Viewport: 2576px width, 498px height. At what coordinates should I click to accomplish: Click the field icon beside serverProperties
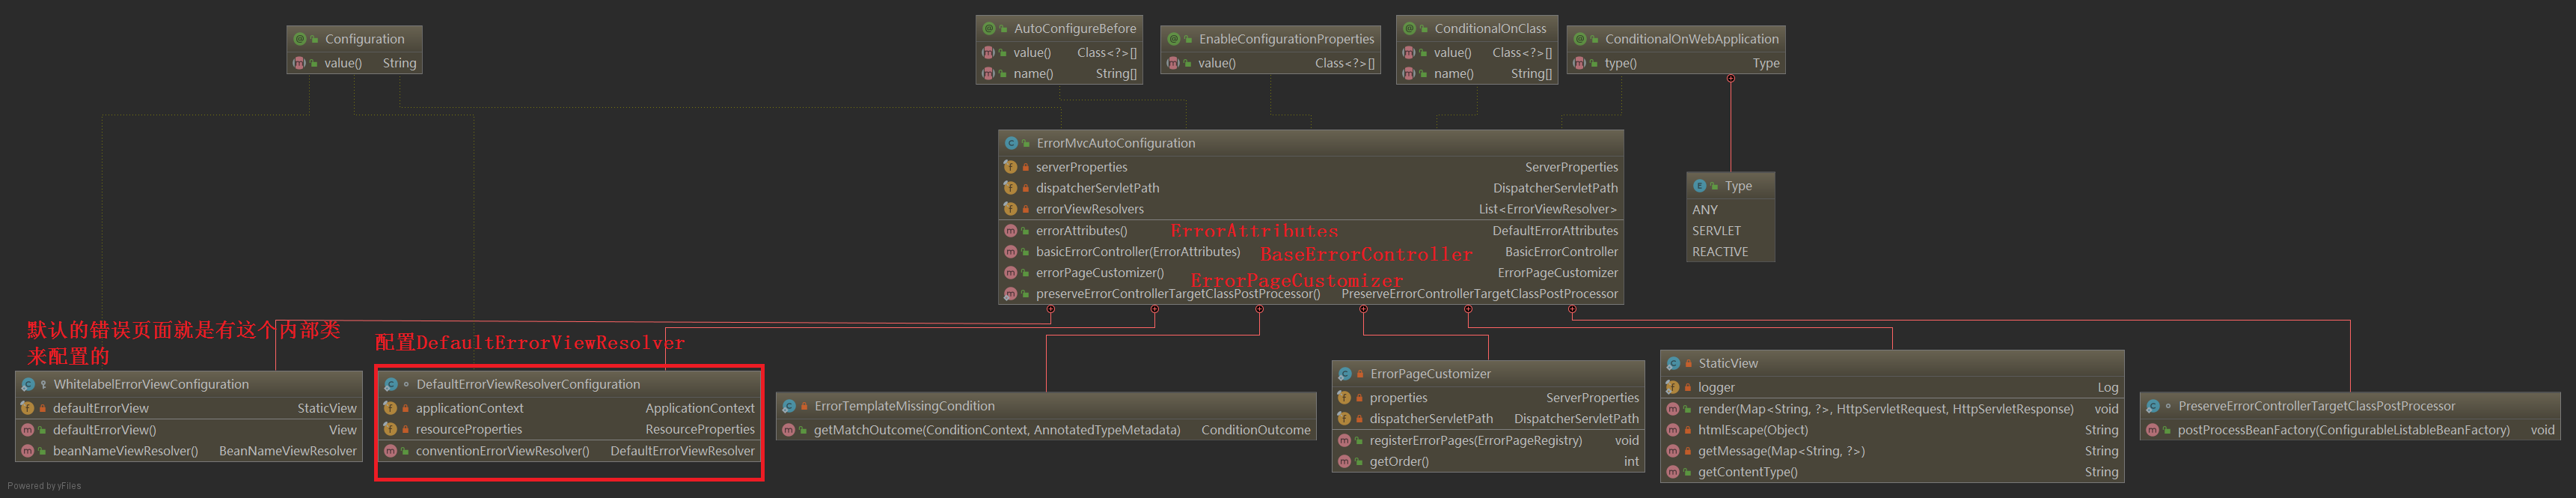tap(1010, 167)
